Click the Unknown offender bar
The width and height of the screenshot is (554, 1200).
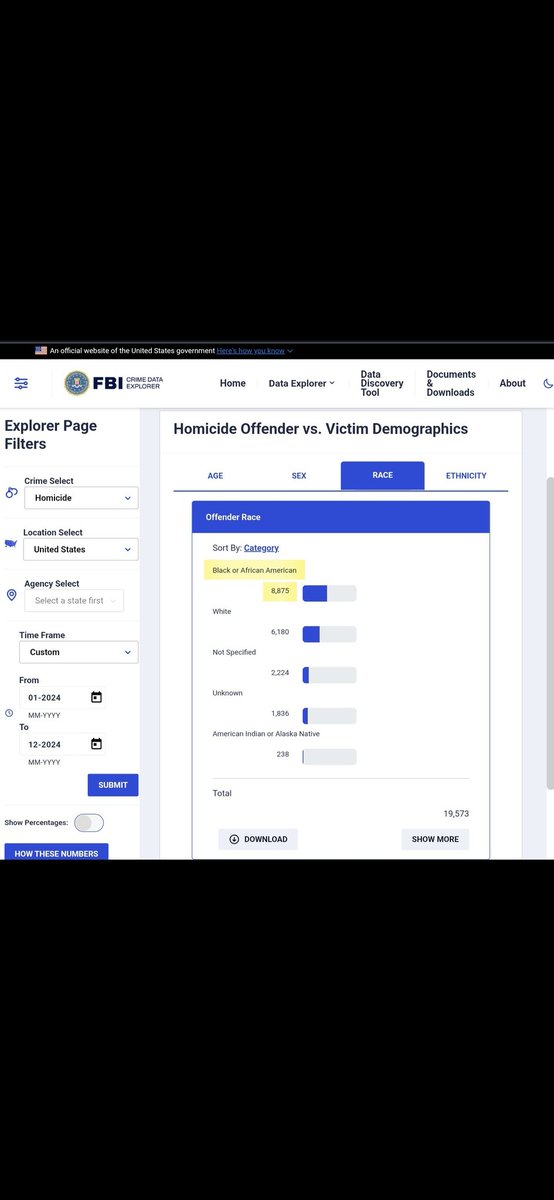click(x=329, y=716)
